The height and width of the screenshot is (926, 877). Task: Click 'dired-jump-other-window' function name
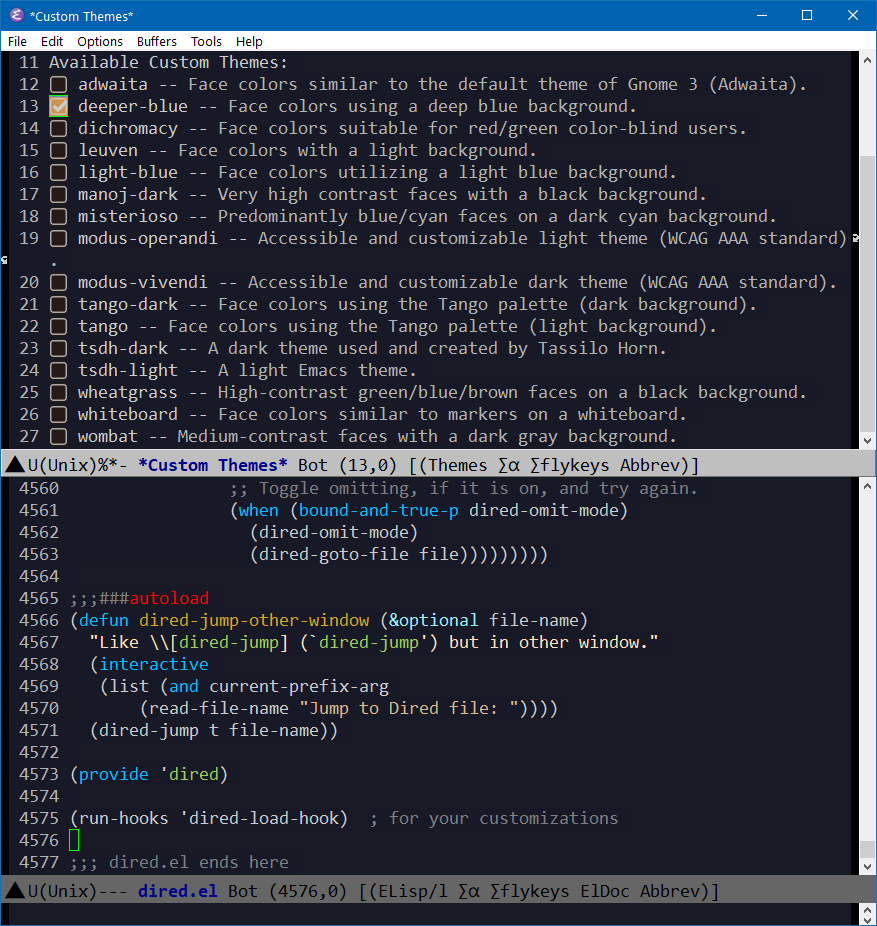[254, 620]
